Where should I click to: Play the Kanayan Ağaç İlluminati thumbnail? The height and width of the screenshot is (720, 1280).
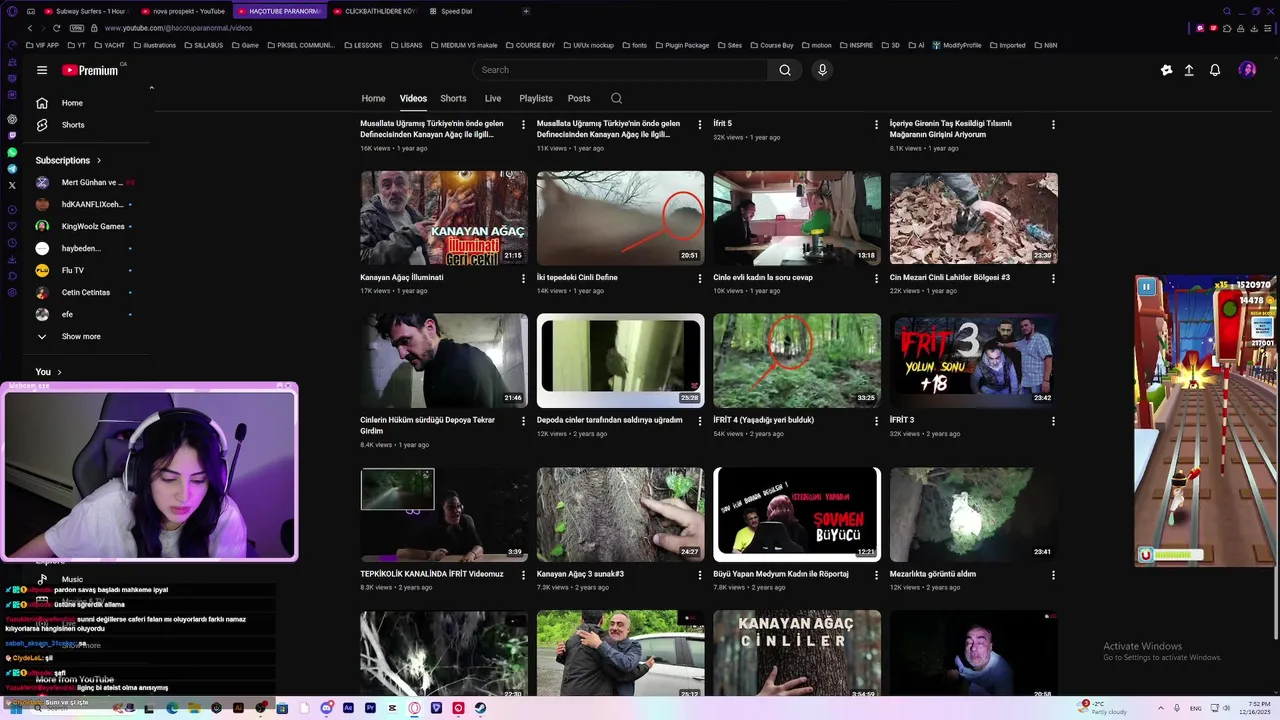click(444, 217)
